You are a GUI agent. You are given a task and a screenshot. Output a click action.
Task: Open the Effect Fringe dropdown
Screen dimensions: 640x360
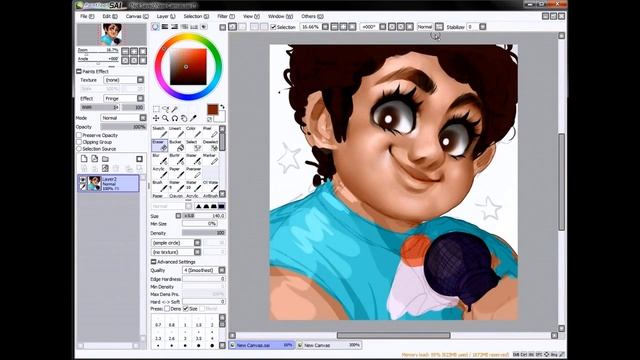[140, 98]
